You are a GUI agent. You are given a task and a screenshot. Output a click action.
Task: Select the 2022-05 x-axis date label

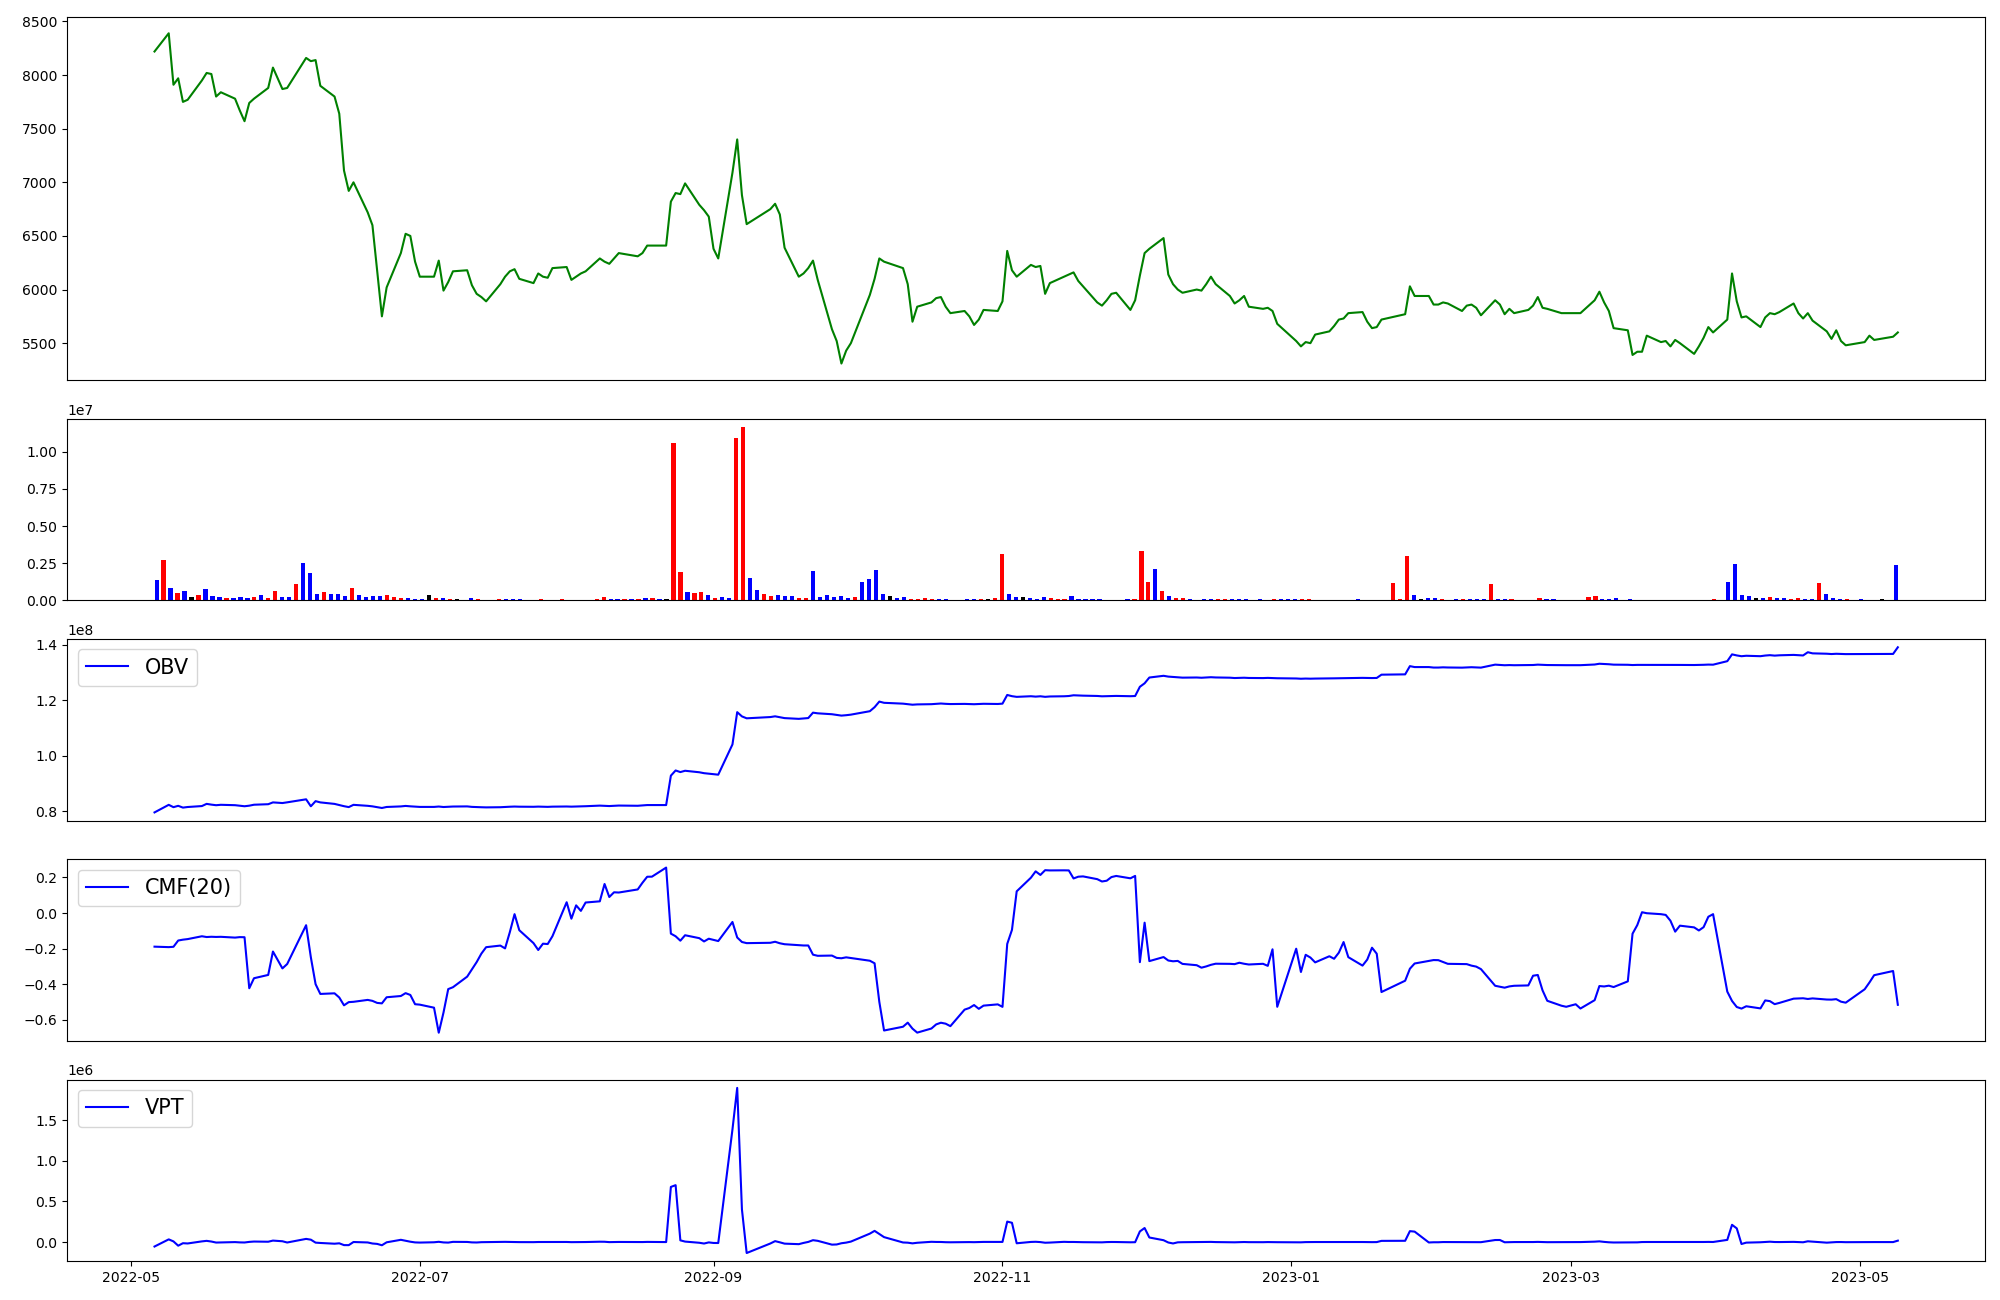click(132, 1277)
